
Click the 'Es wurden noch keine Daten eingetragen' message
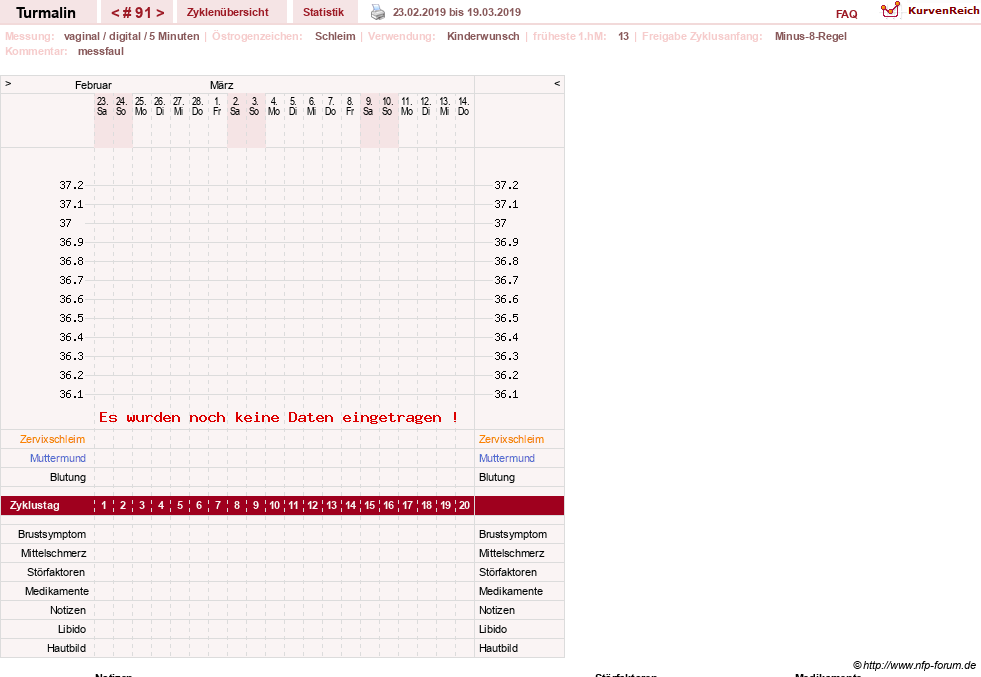coord(278,417)
